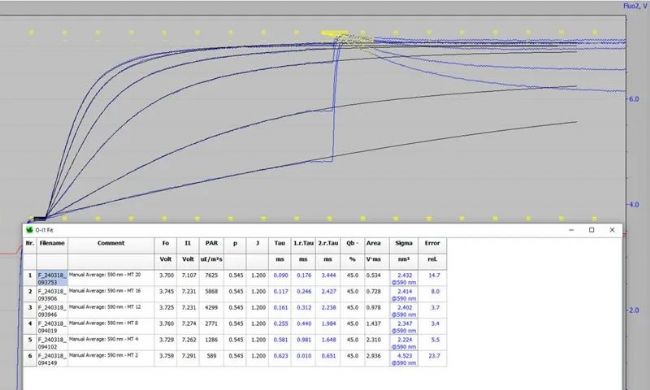This screenshot has height=390, width=650.
Task: Maximize the O-I1 Fit window
Action: tap(592, 230)
